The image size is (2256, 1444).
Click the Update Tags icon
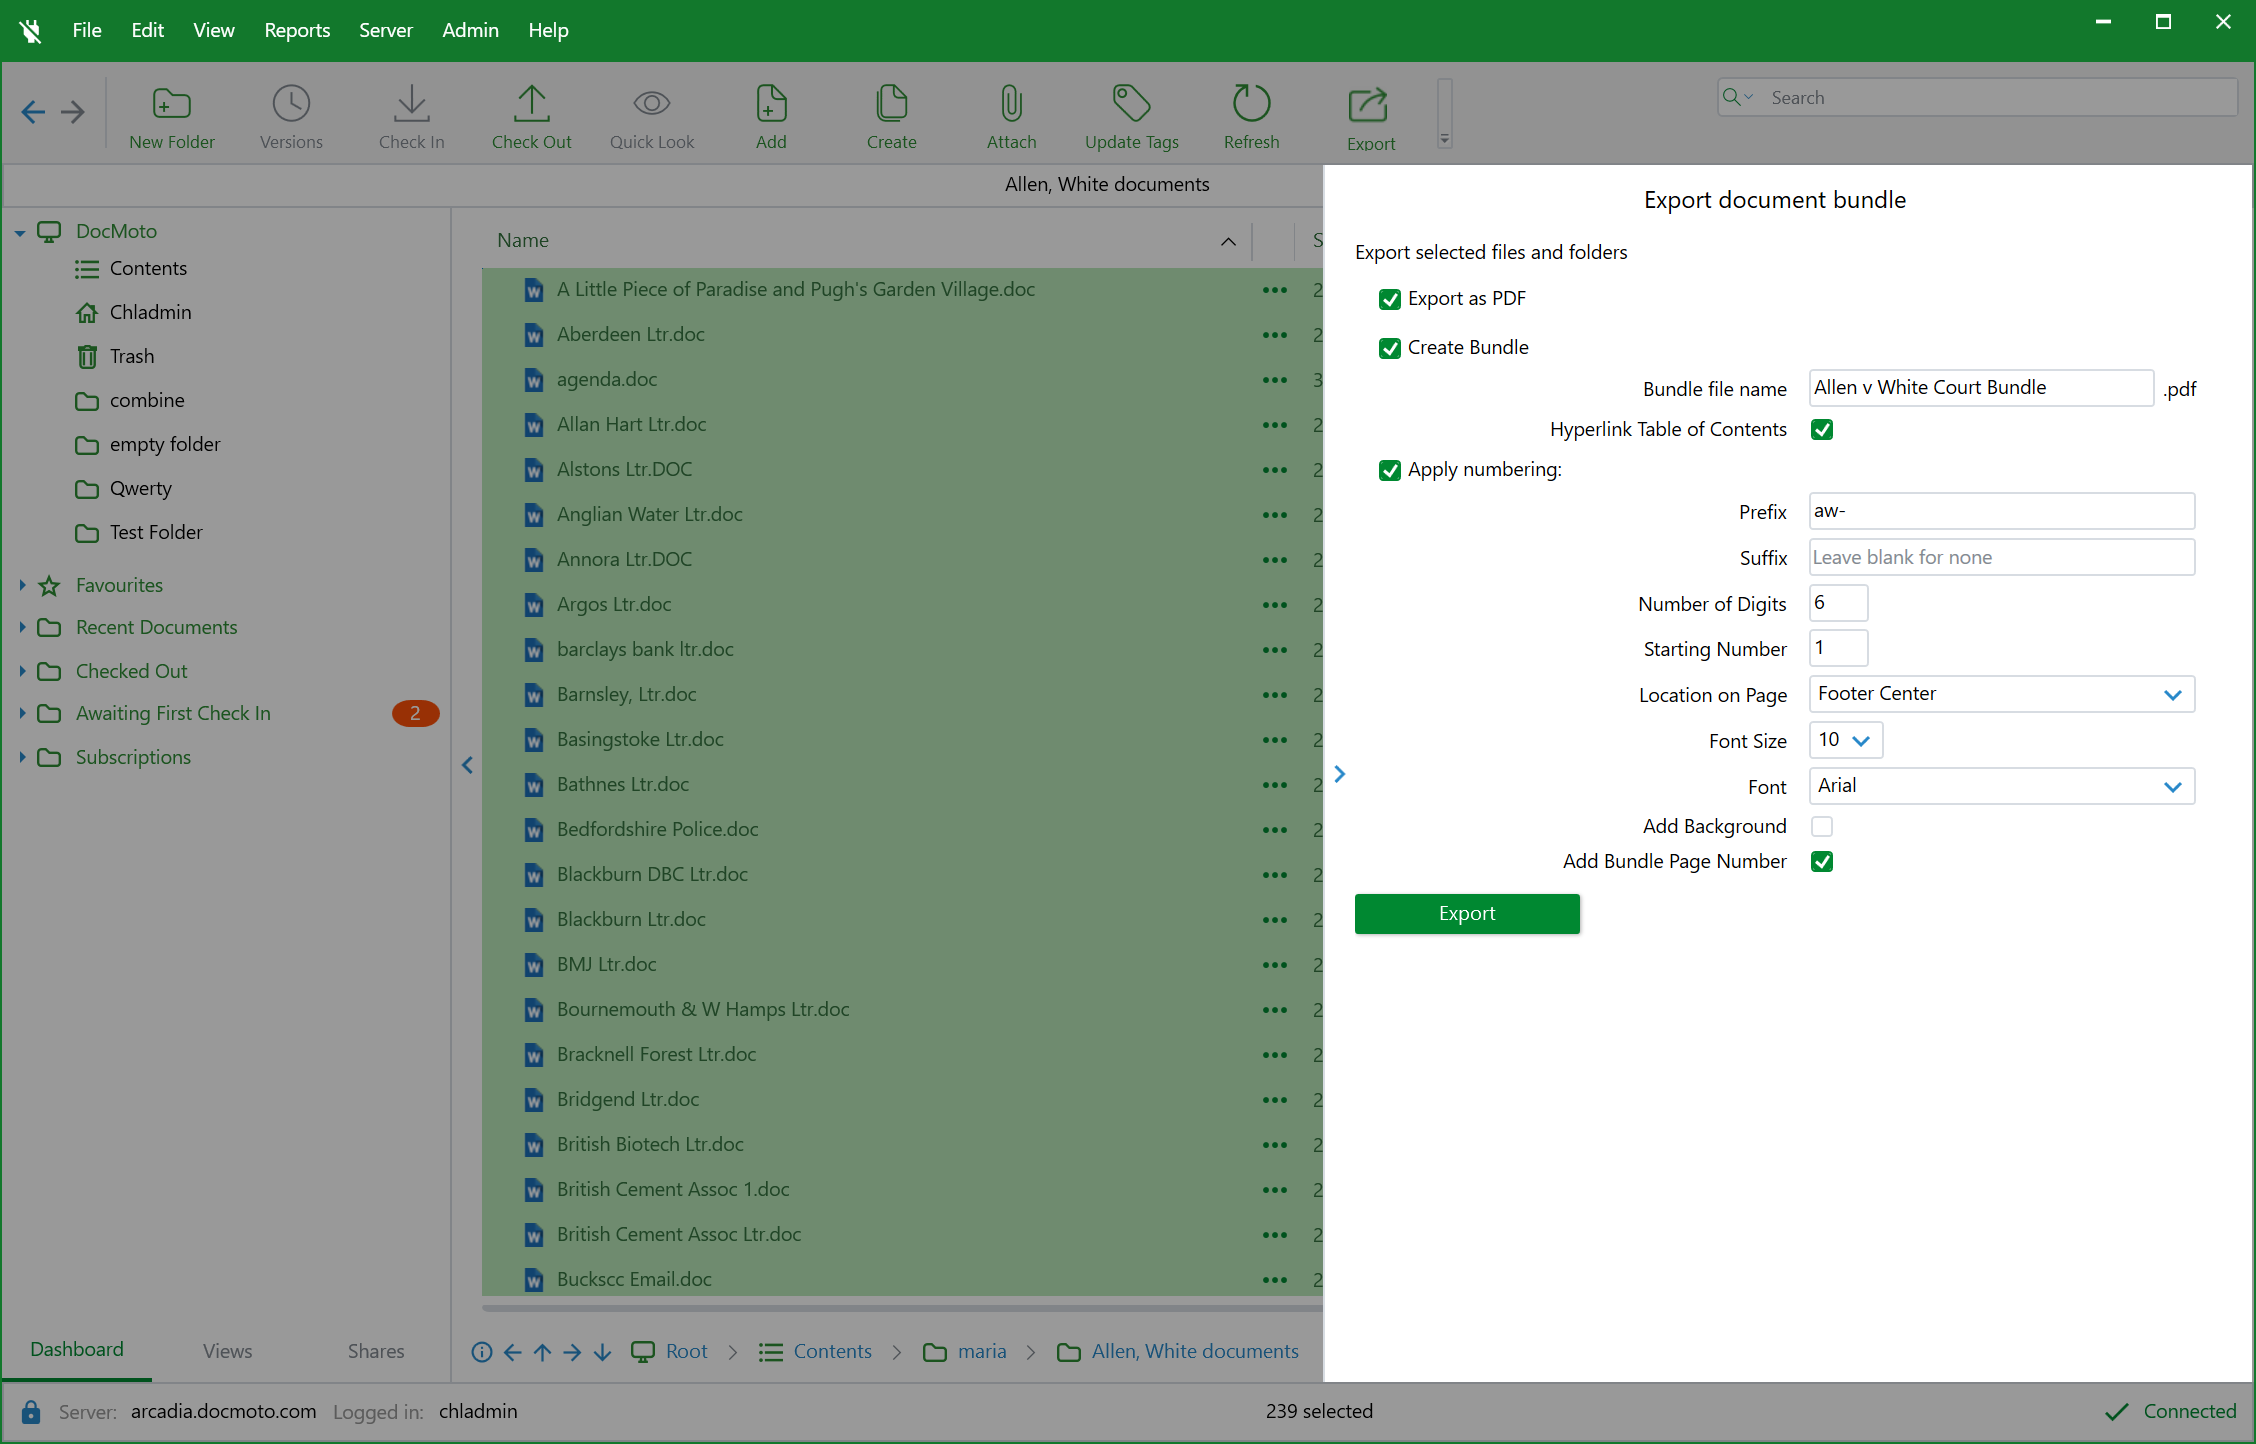pos(1131,104)
